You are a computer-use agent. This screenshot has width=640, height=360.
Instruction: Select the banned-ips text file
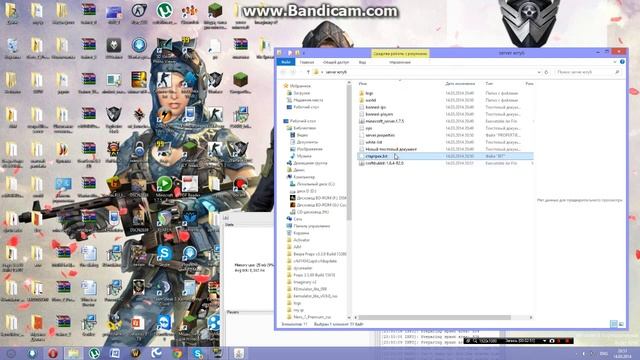pos(376,107)
